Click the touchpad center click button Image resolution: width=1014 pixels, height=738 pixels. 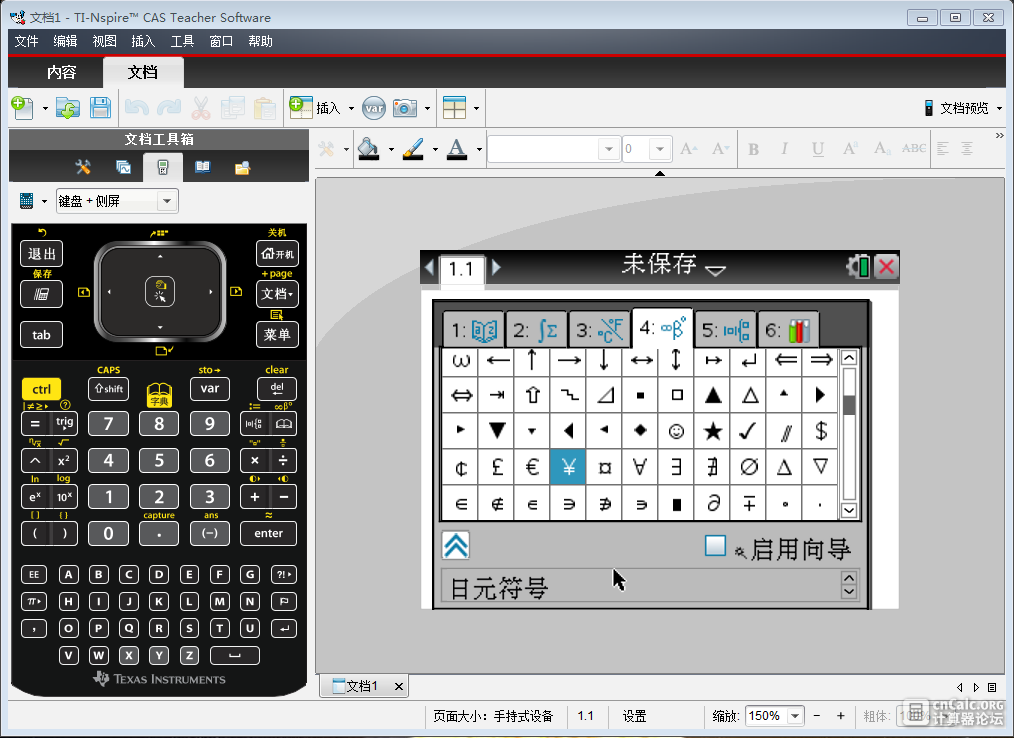(x=160, y=292)
